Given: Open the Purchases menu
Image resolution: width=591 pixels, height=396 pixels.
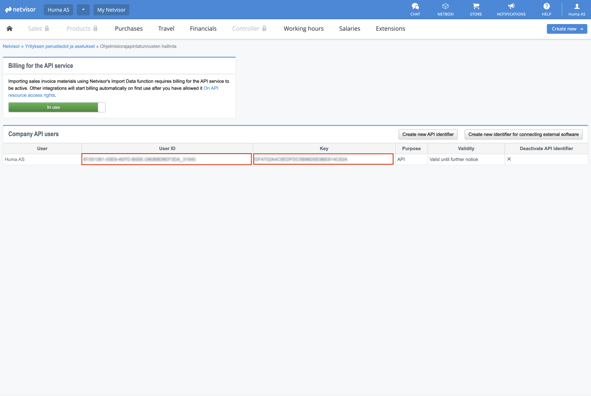Looking at the screenshot, I should click(129, 28).
